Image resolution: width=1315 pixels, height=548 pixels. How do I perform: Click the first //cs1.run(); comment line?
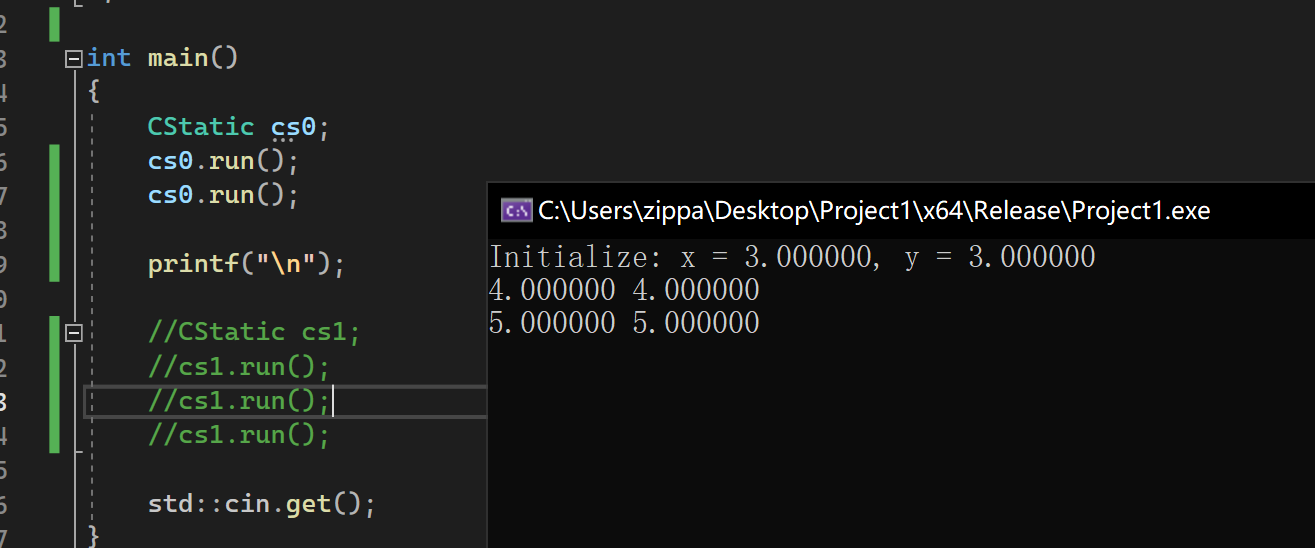[x=239, y=367]
